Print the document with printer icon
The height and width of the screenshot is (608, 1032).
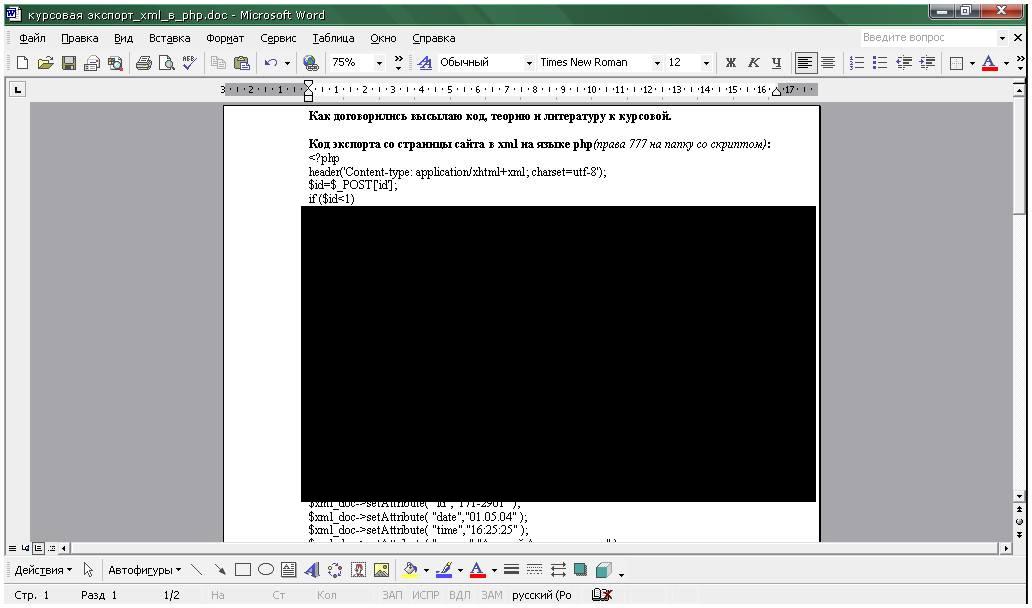coord(143,63)
